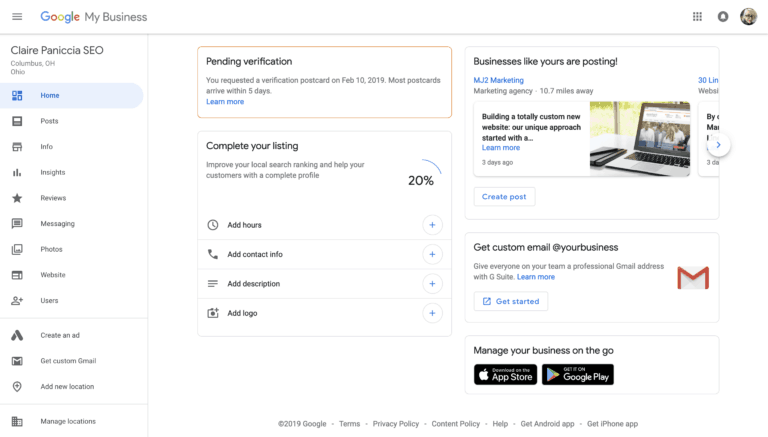Screen dimensions: 768x437
Task: Open the notifications bell
Action: click(723, 17)
